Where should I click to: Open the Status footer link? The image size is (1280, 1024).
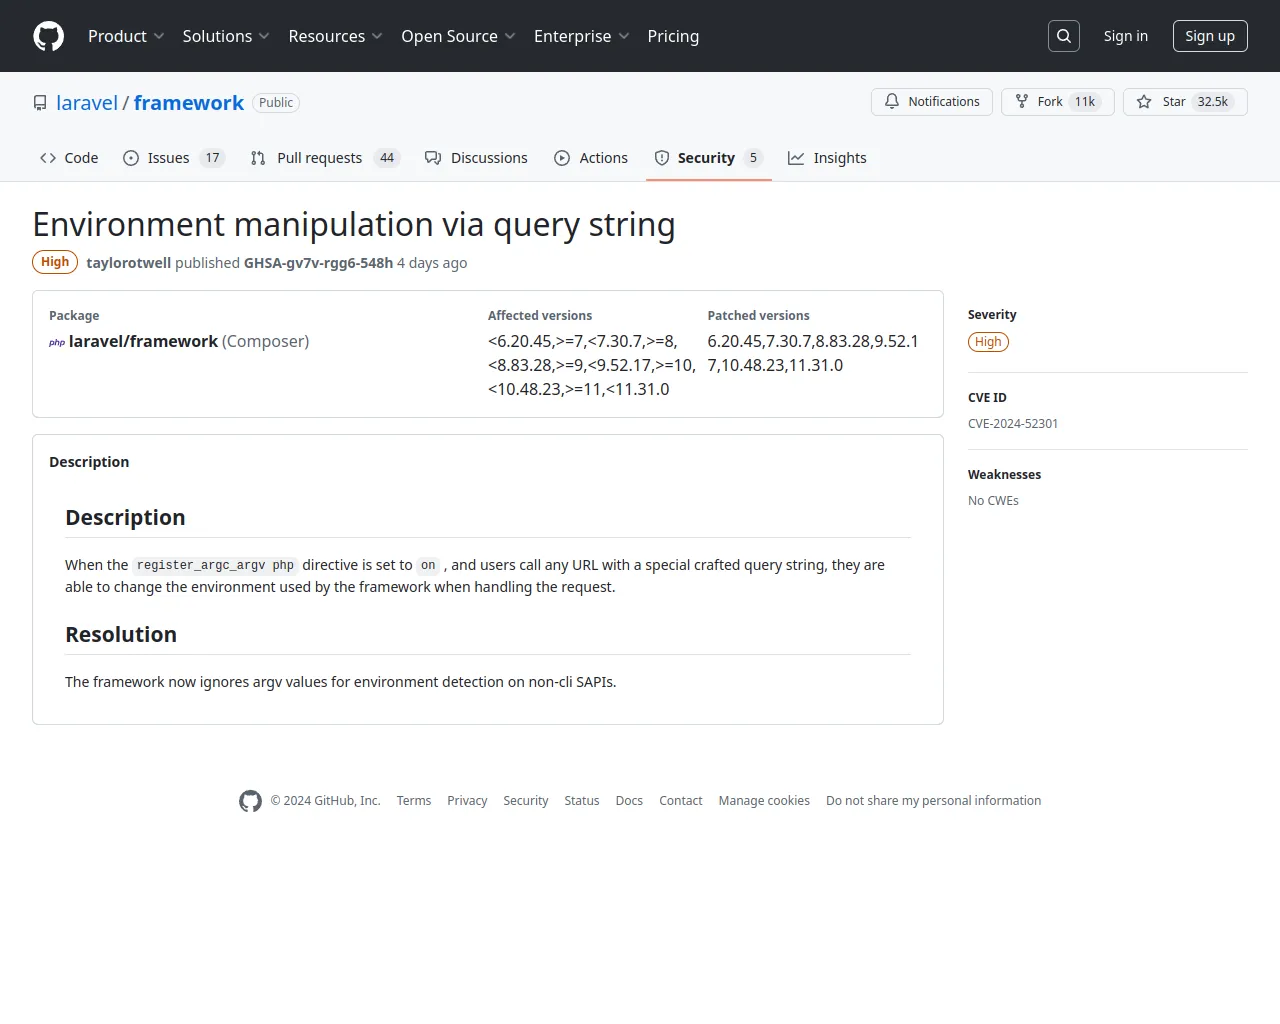(582, 801)
